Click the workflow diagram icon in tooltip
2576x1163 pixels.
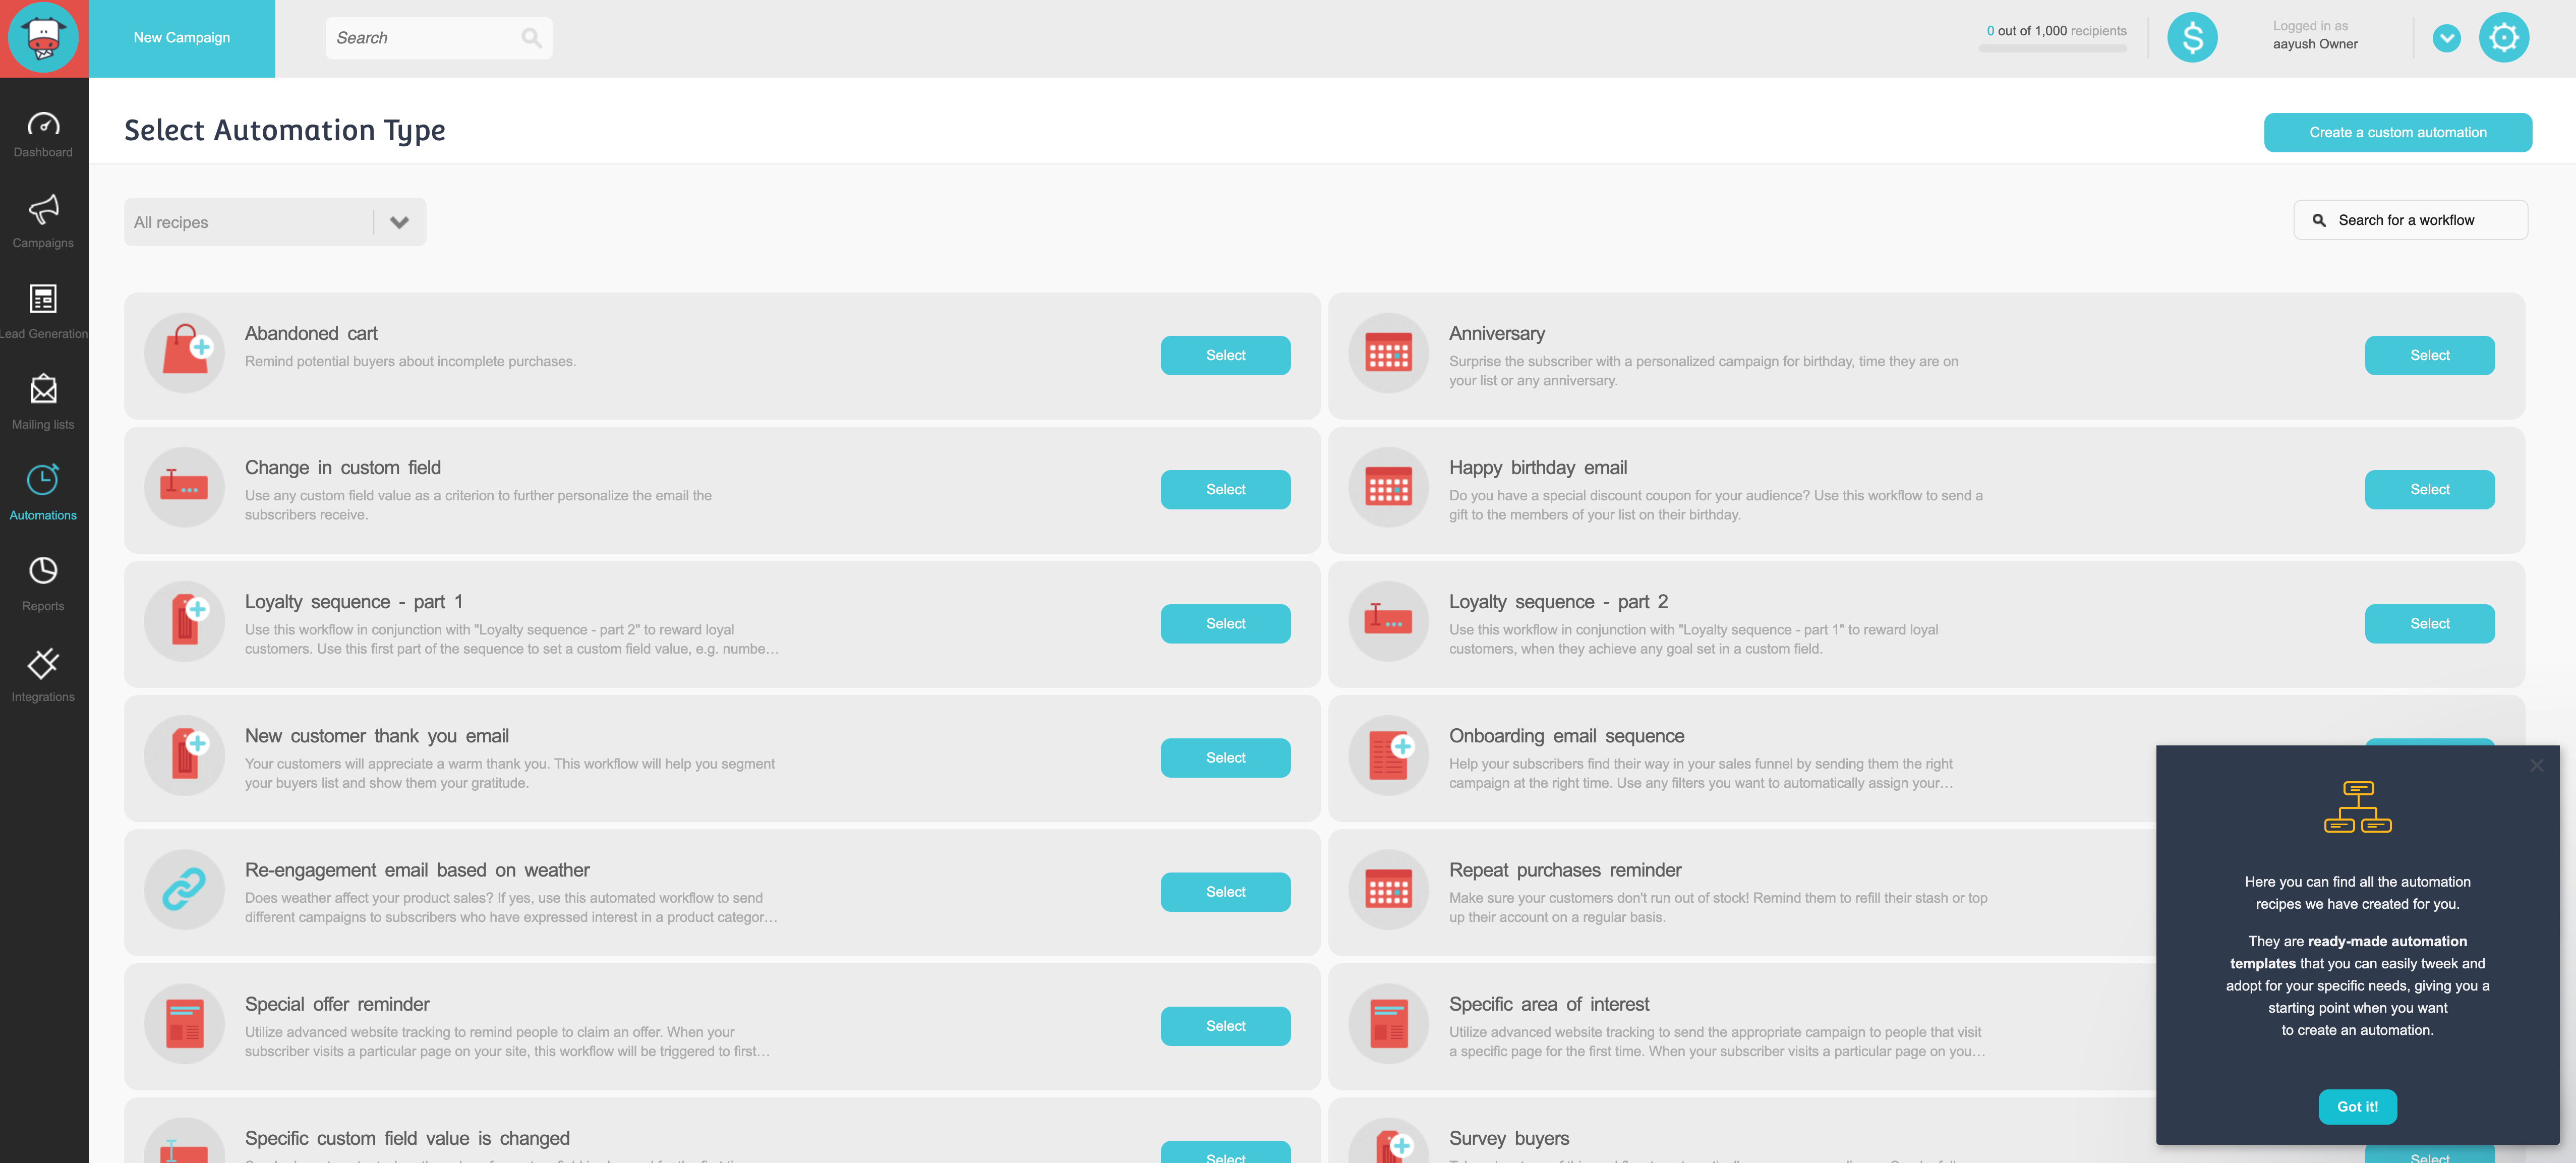coord(2357,807)
